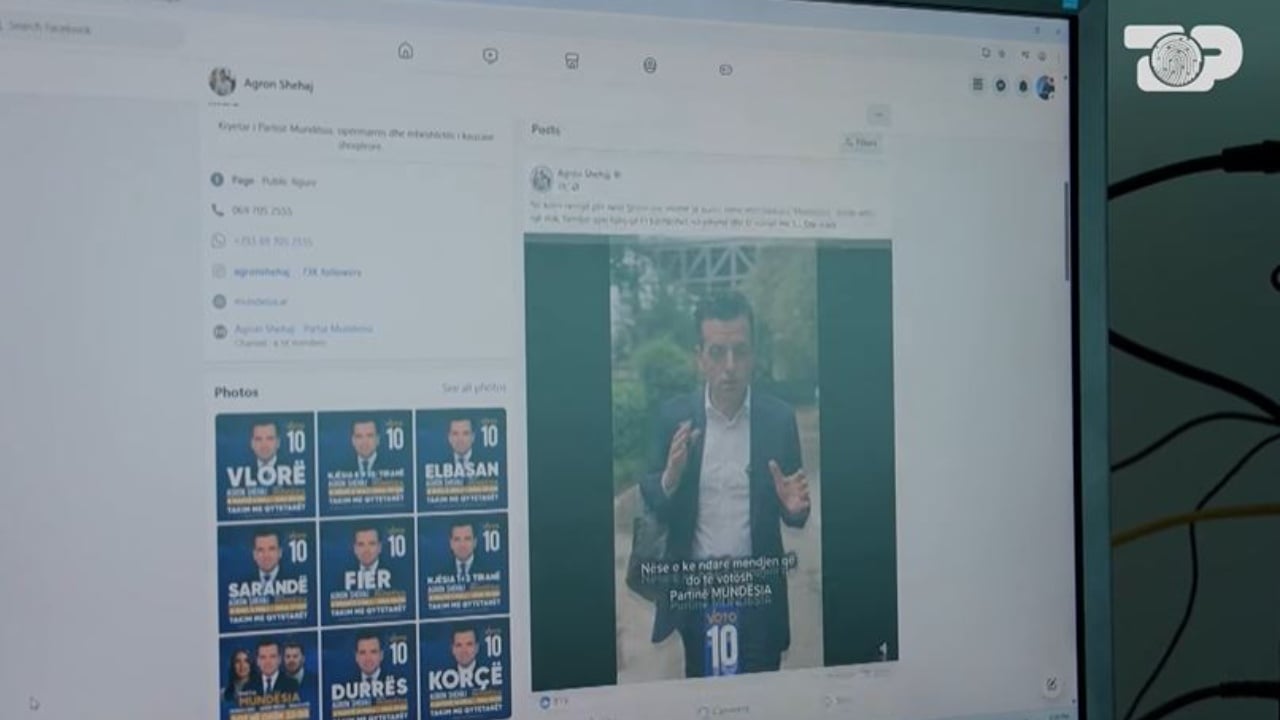Open the MUNDËSIA group photo thumbnail

tap(269, 677)
